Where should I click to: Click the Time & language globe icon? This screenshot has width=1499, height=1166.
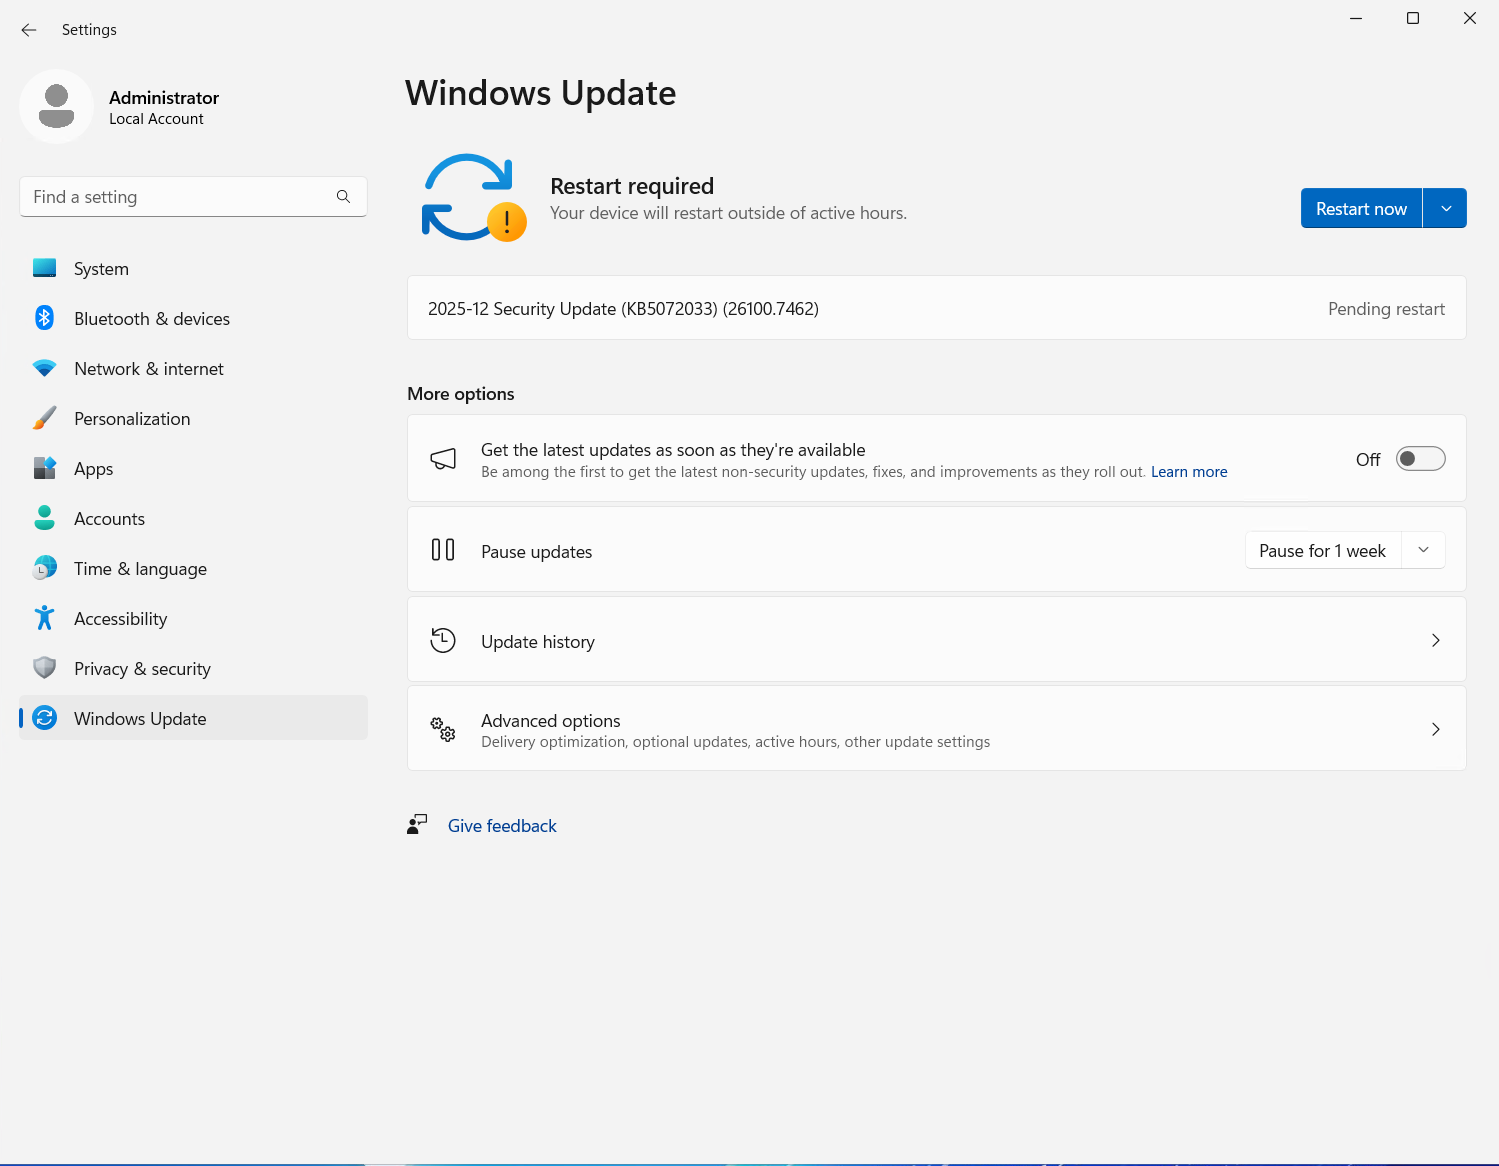tap(44, 568)
